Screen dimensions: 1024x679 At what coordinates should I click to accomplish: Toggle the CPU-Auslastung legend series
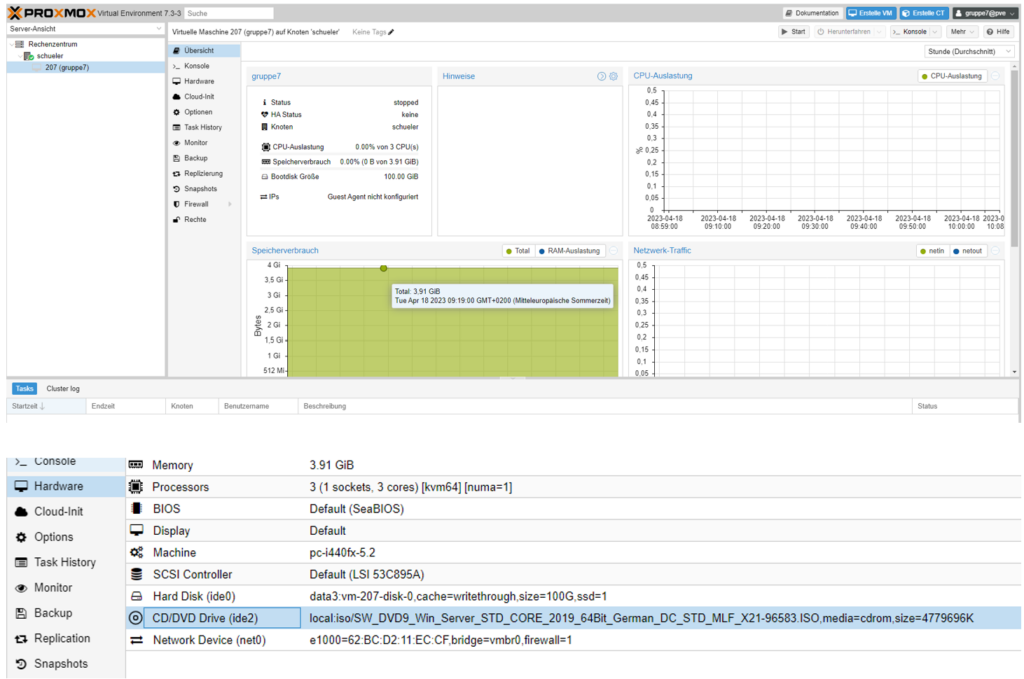click(952, 76)
